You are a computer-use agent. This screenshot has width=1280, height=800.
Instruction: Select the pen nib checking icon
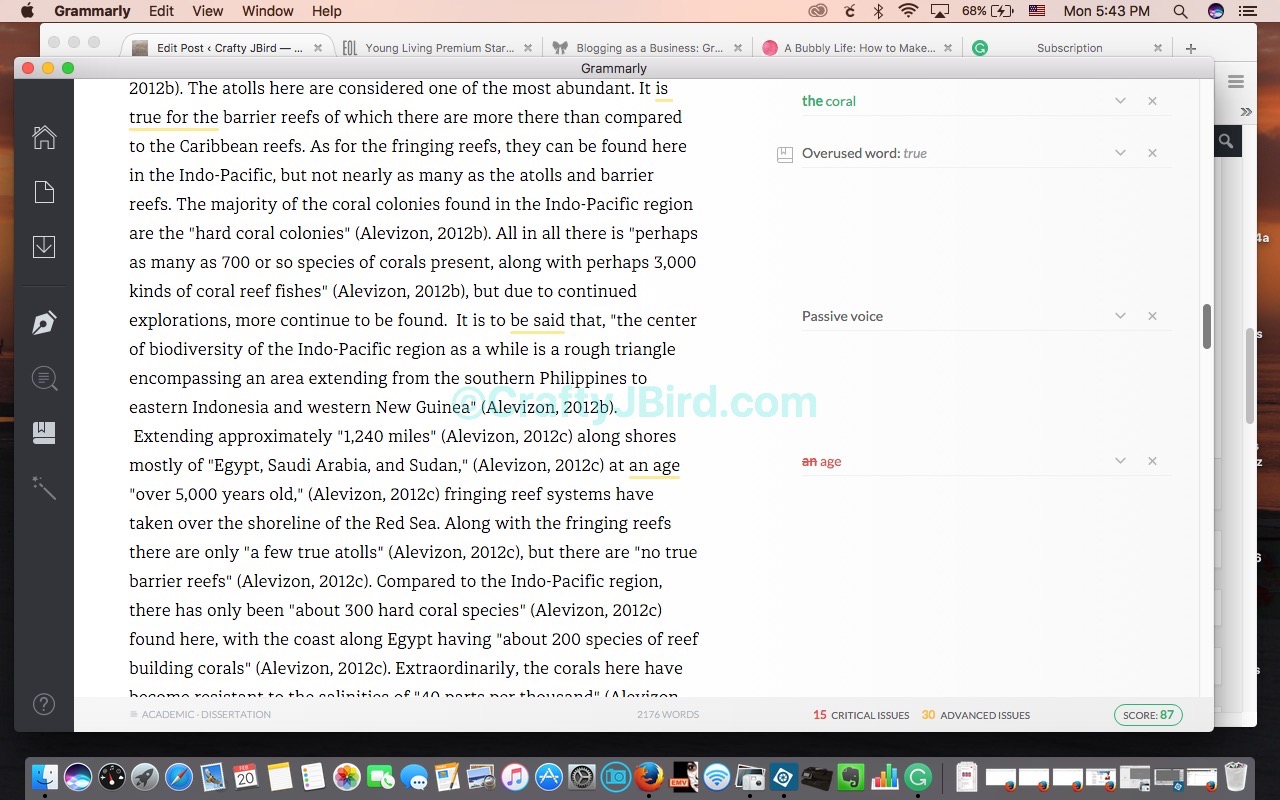44,323
